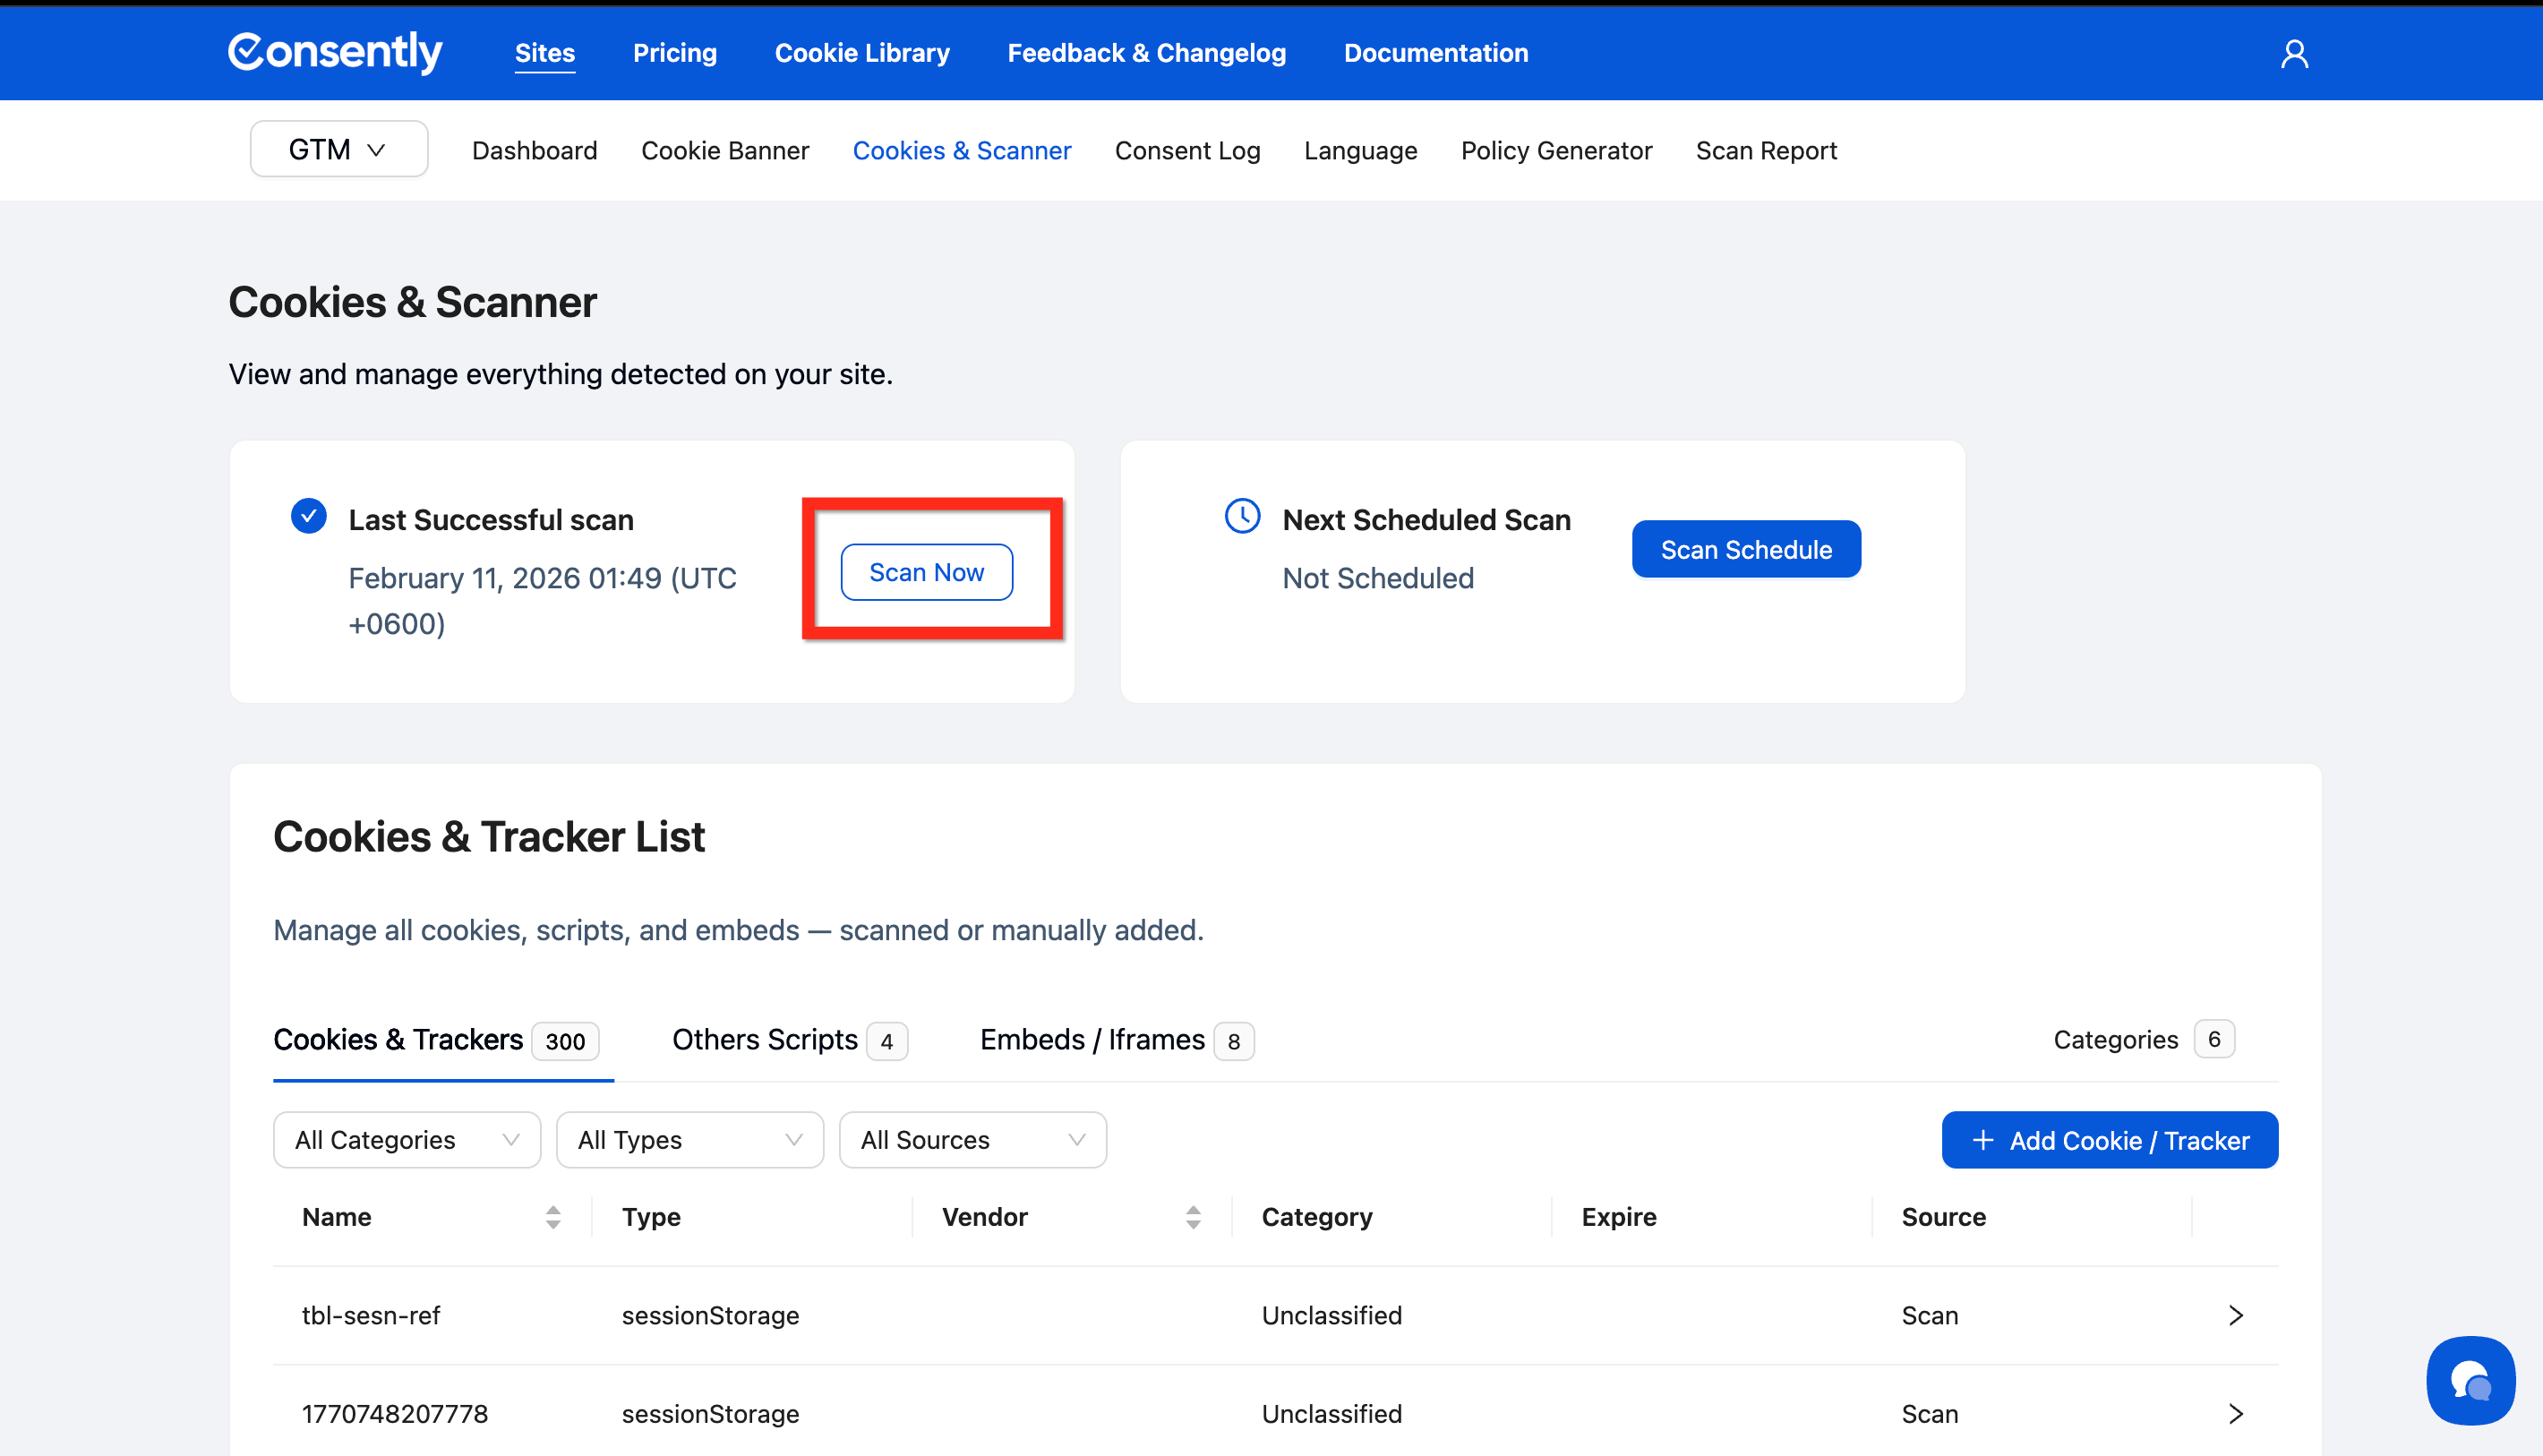Click the Next Scheduled Scan clock icon
This screenshot has height=1456, width=2543.
click(1242, 517)
